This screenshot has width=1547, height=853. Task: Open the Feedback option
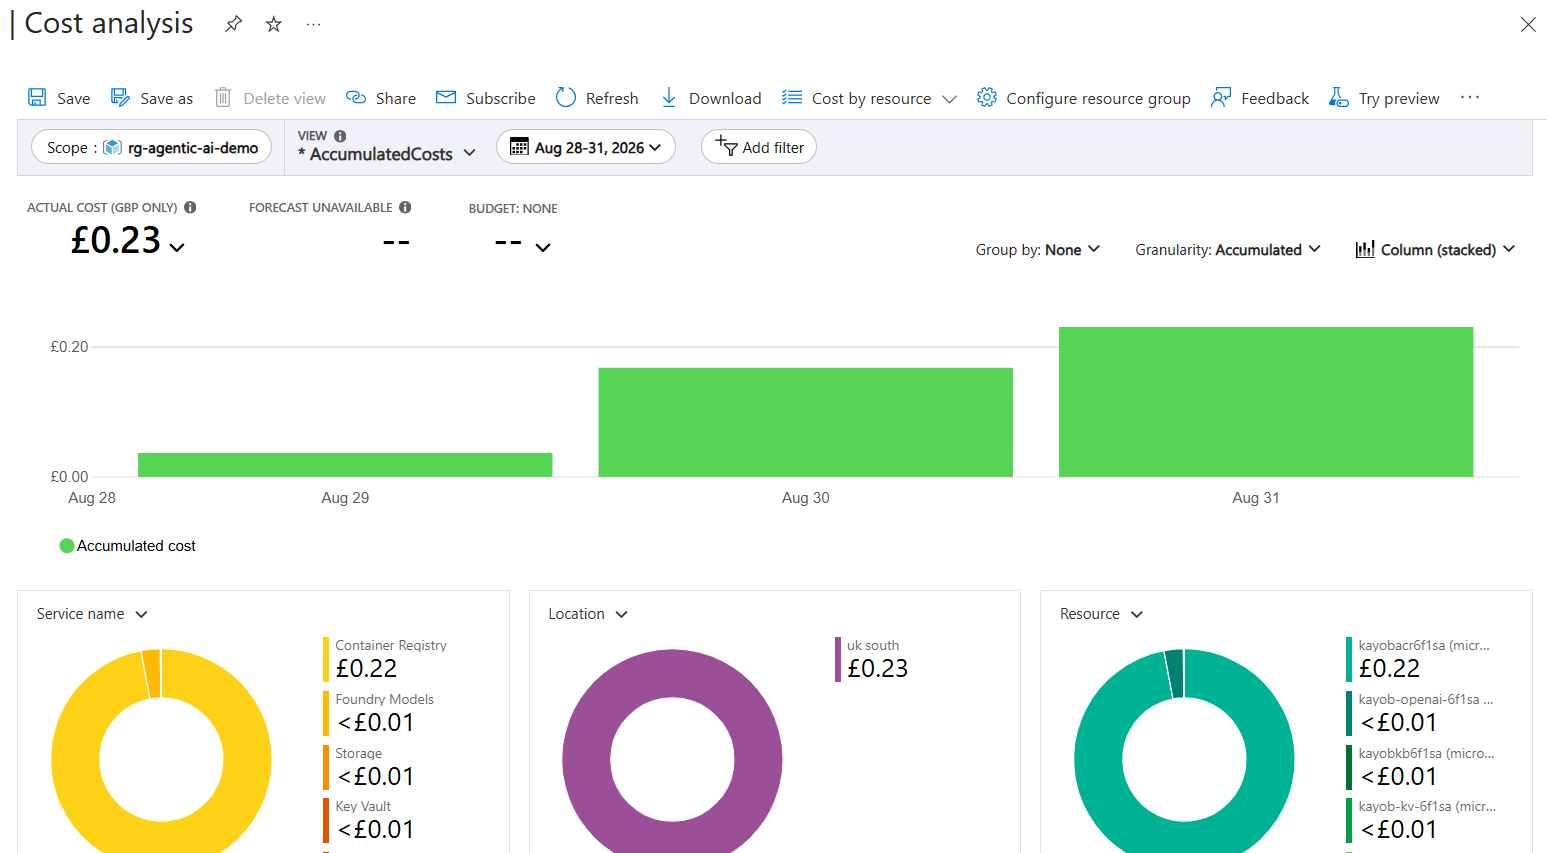[x=1260, y=97]
